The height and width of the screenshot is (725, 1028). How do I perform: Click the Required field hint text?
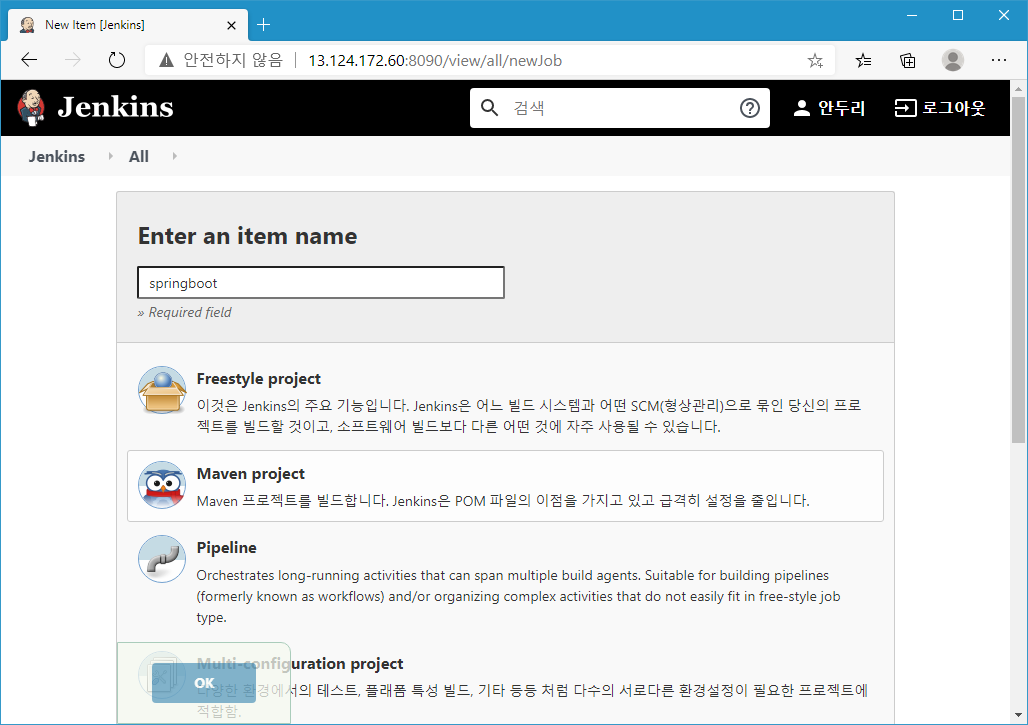(x=184, y=312)
